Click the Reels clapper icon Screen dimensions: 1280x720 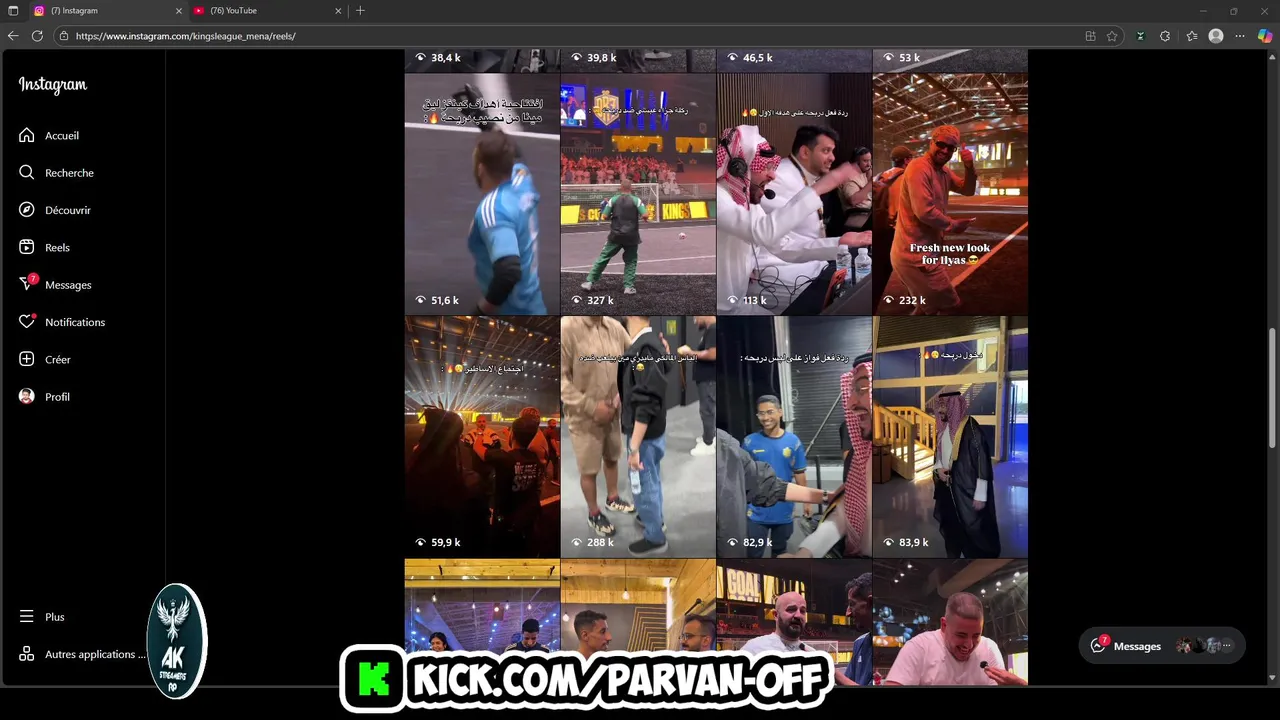[x=27, y=247]
